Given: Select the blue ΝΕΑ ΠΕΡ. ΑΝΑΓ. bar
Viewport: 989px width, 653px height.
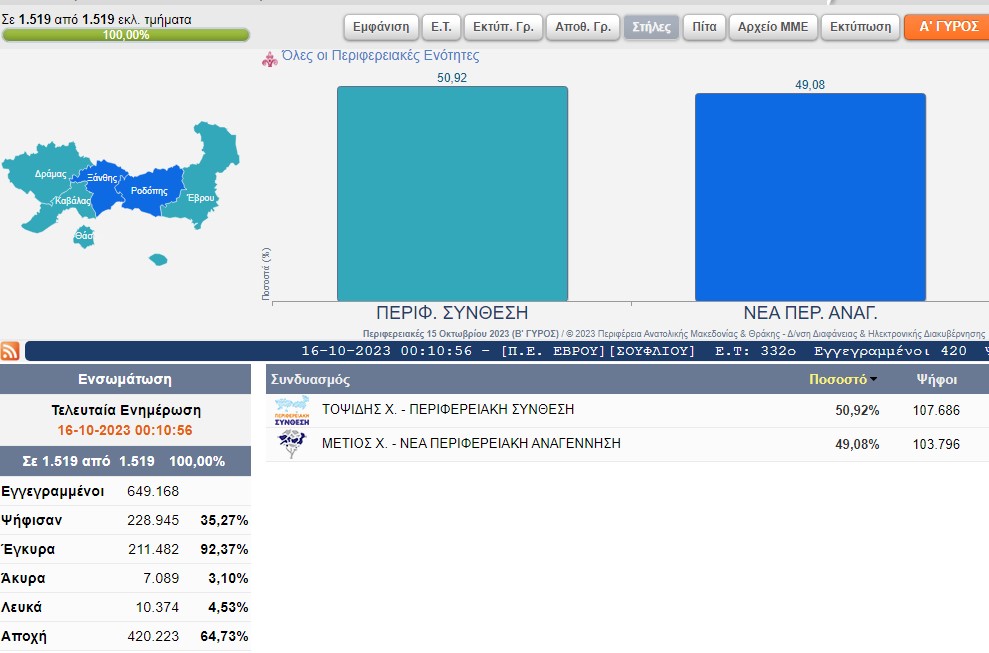Looking at the screenshot, I should (810, 197).
